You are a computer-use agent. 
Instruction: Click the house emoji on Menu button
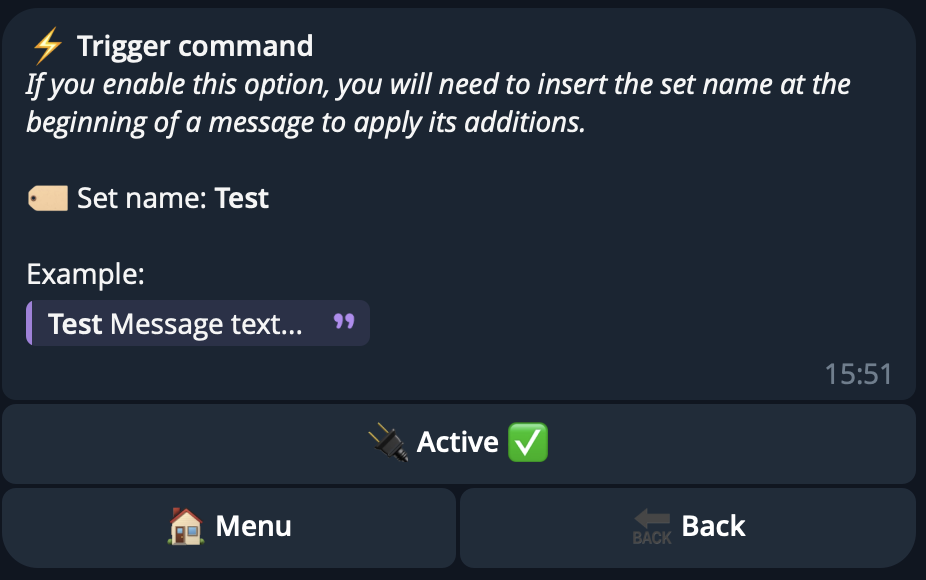point(186,526)
